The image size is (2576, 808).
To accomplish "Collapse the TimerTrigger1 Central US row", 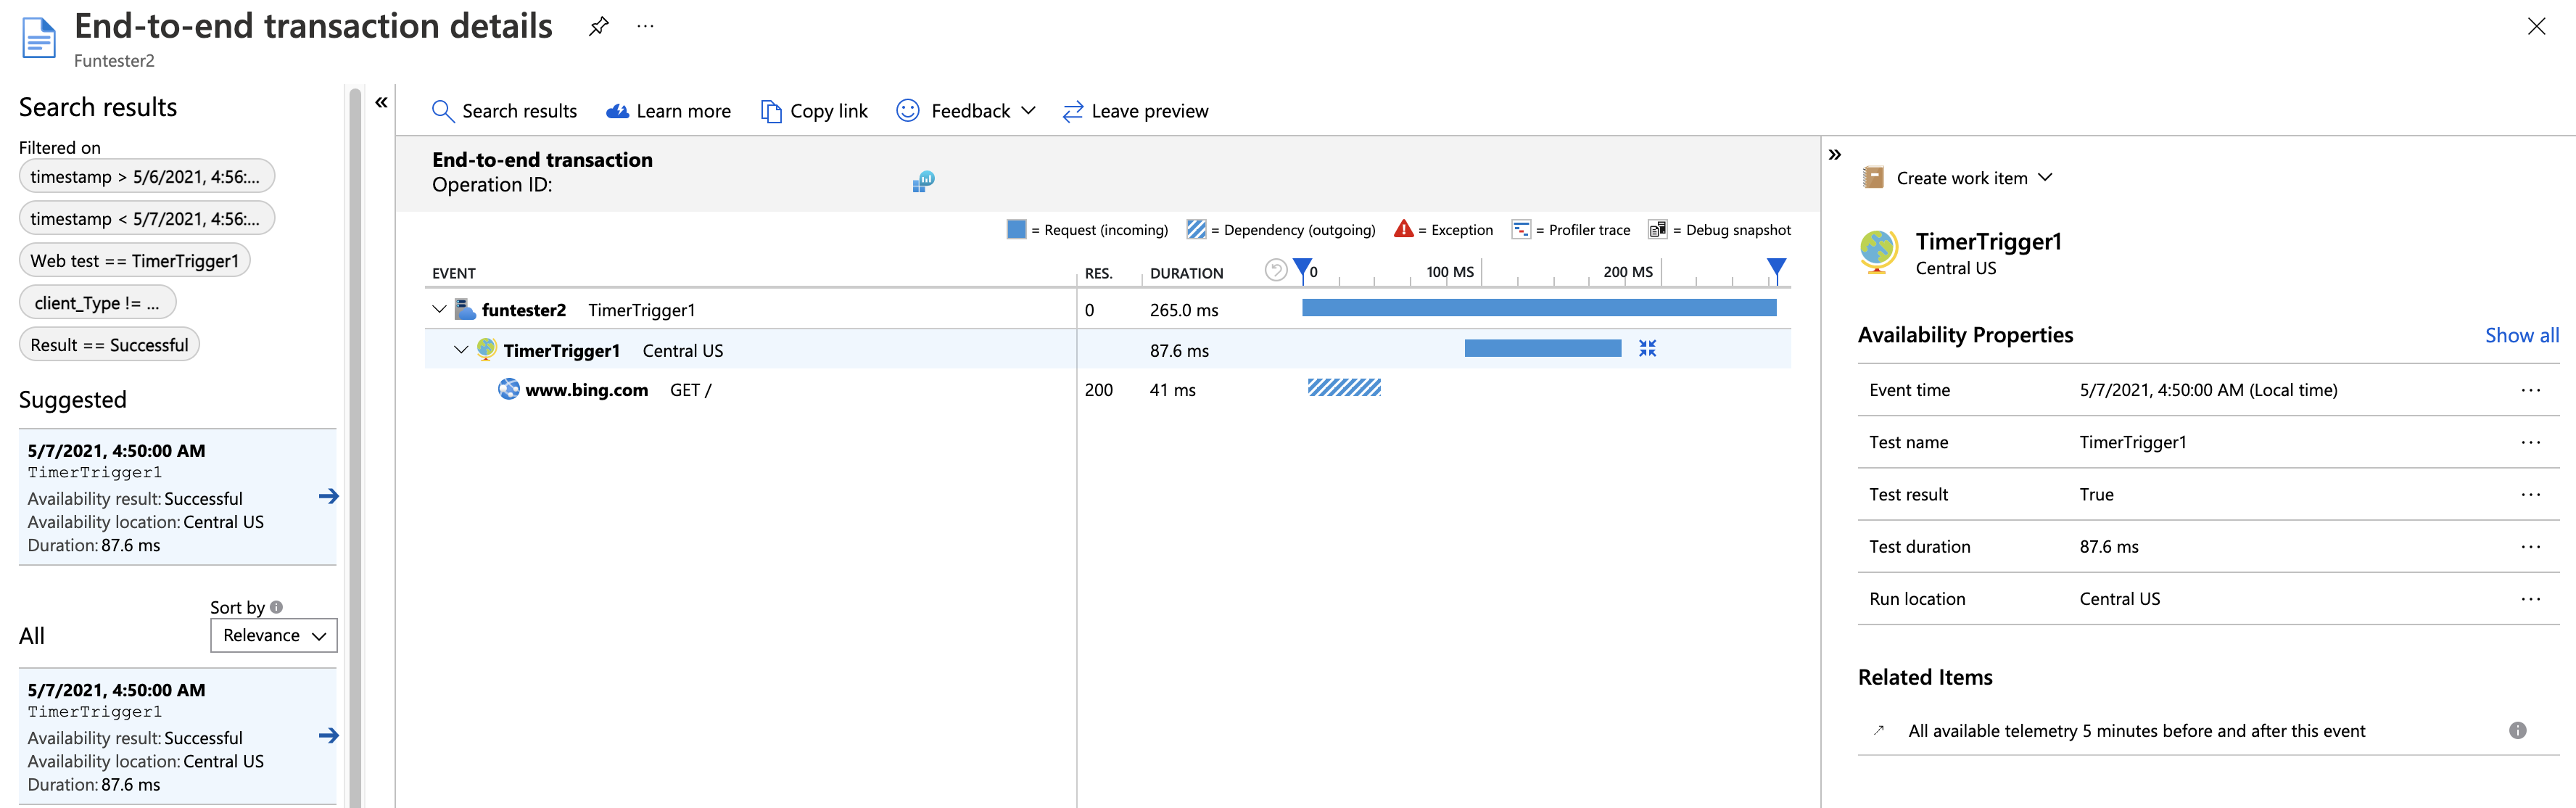I will click(461, 350).
